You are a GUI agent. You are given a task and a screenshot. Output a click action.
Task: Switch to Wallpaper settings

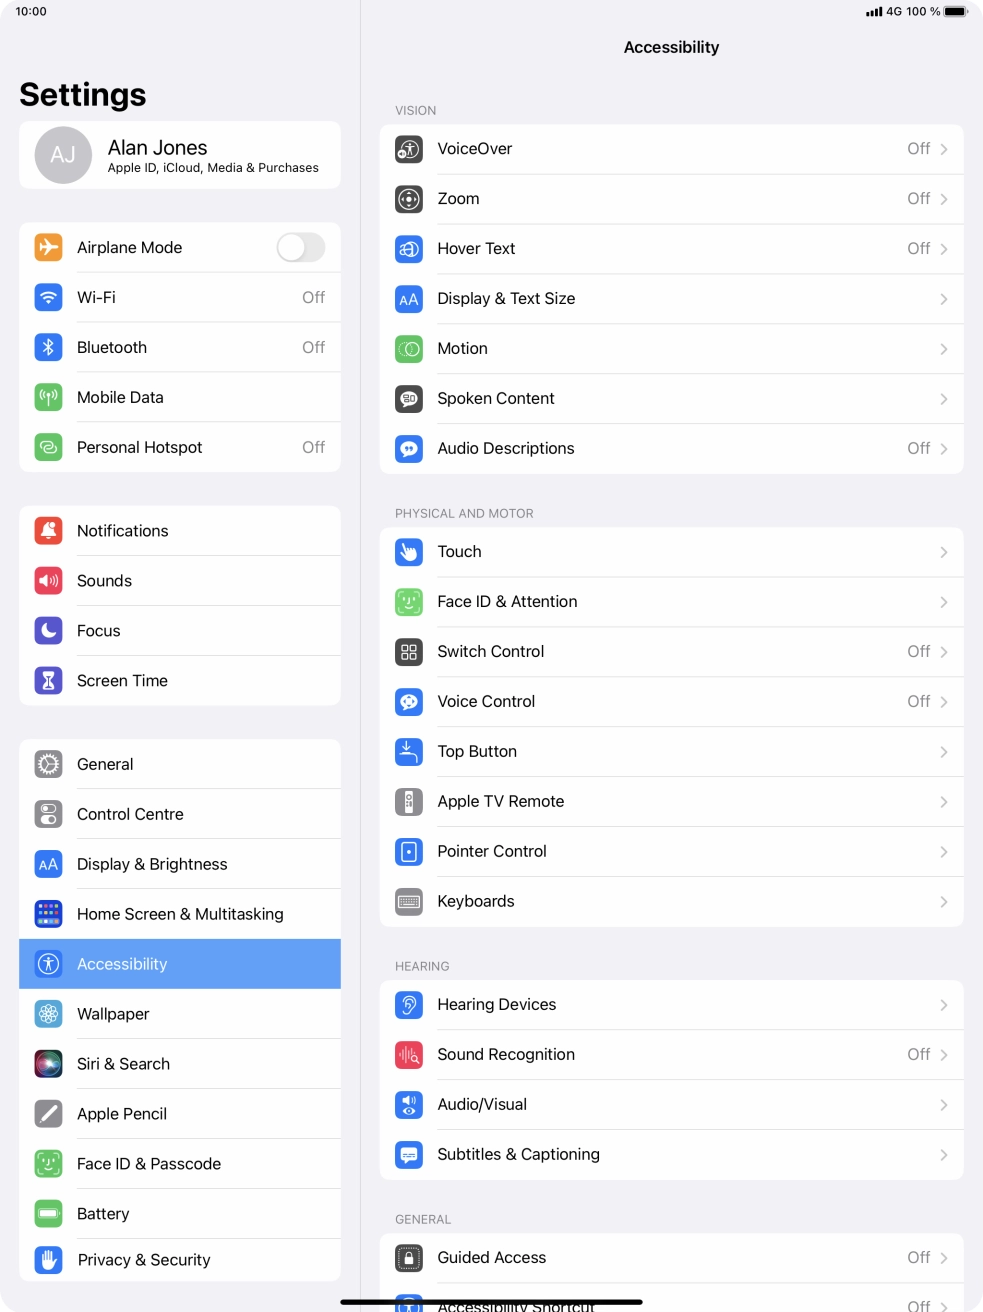click(180, 1014)
